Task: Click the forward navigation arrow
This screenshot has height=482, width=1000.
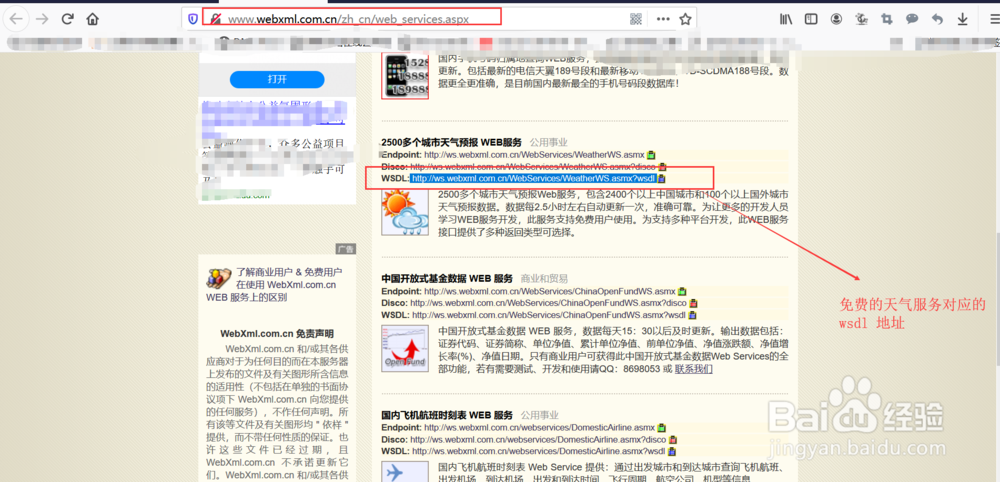Action: [42, 19]
